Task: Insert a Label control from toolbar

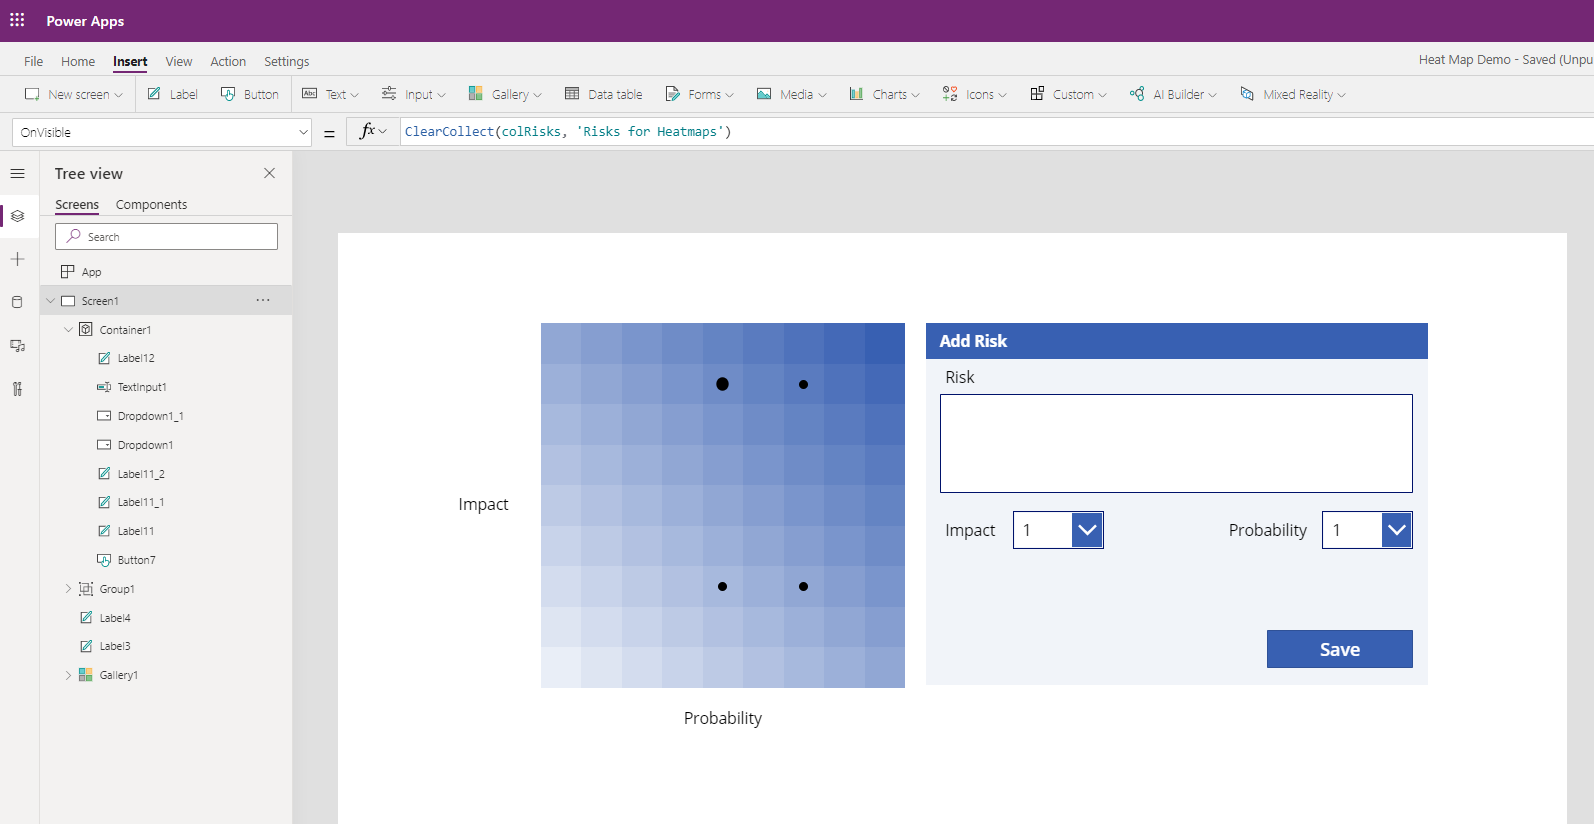Action: 172,94
